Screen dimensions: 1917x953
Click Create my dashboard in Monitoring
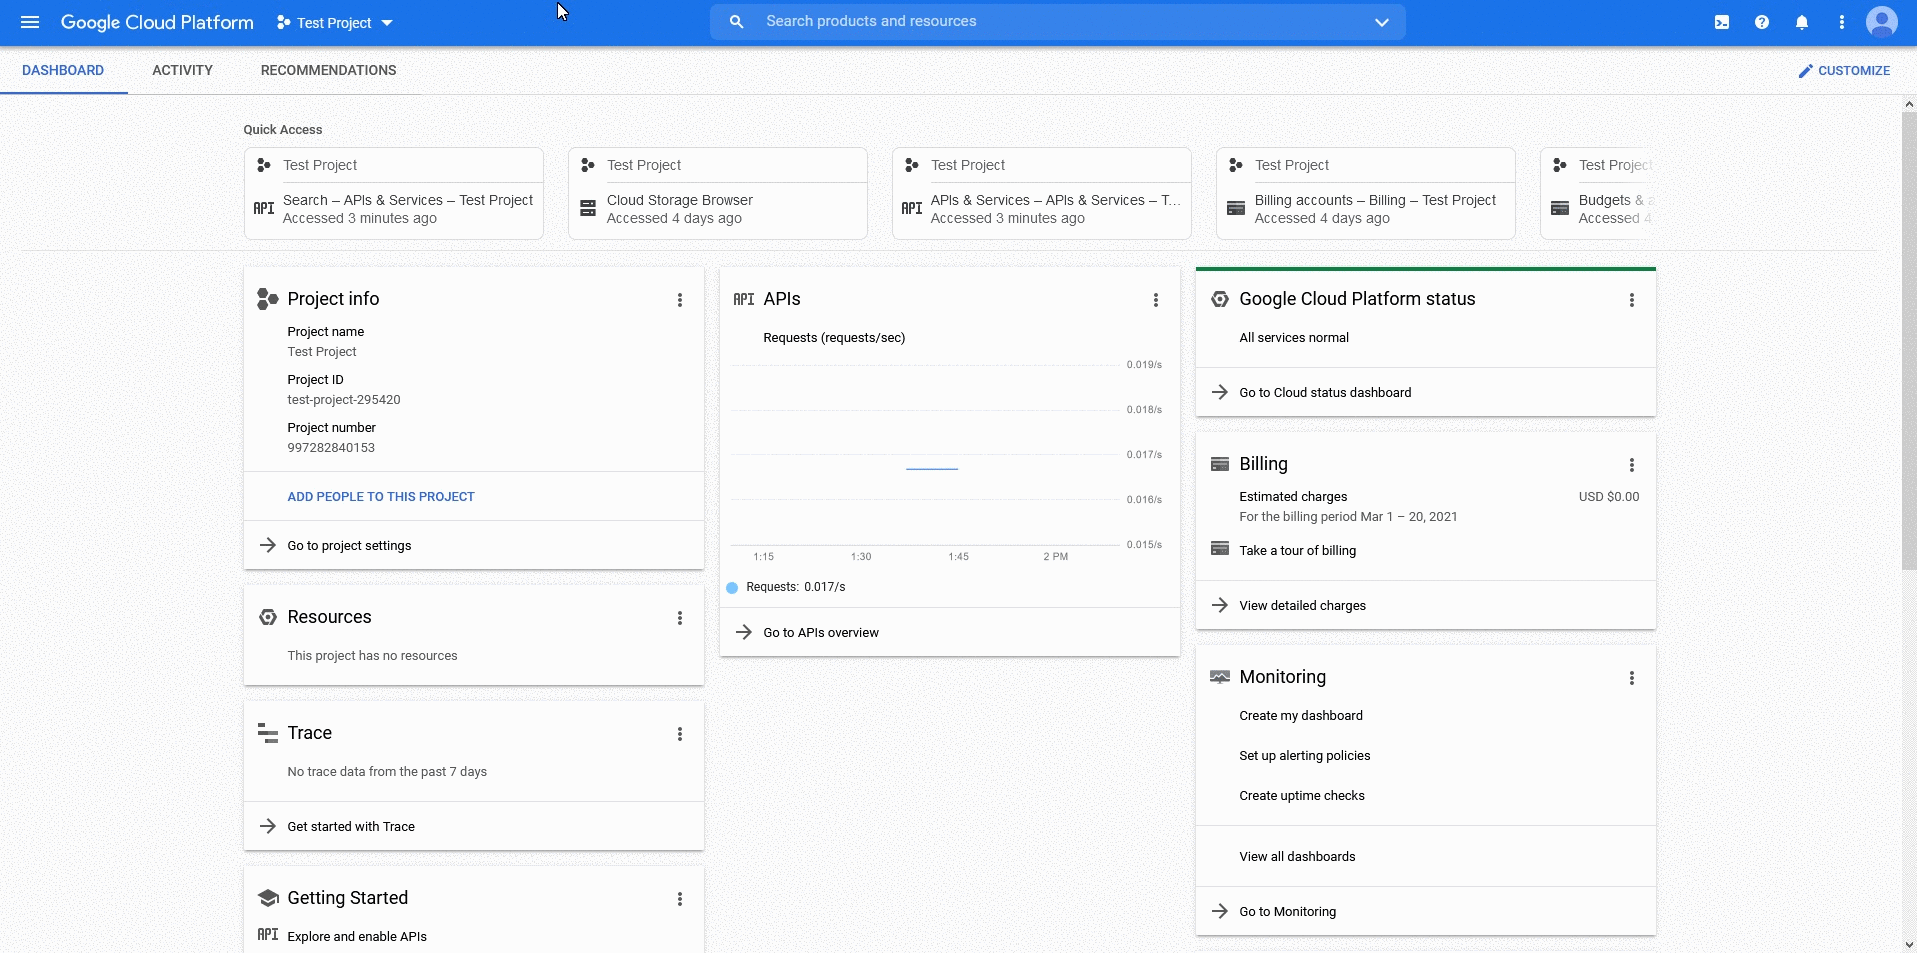(x=1301, y=716)
